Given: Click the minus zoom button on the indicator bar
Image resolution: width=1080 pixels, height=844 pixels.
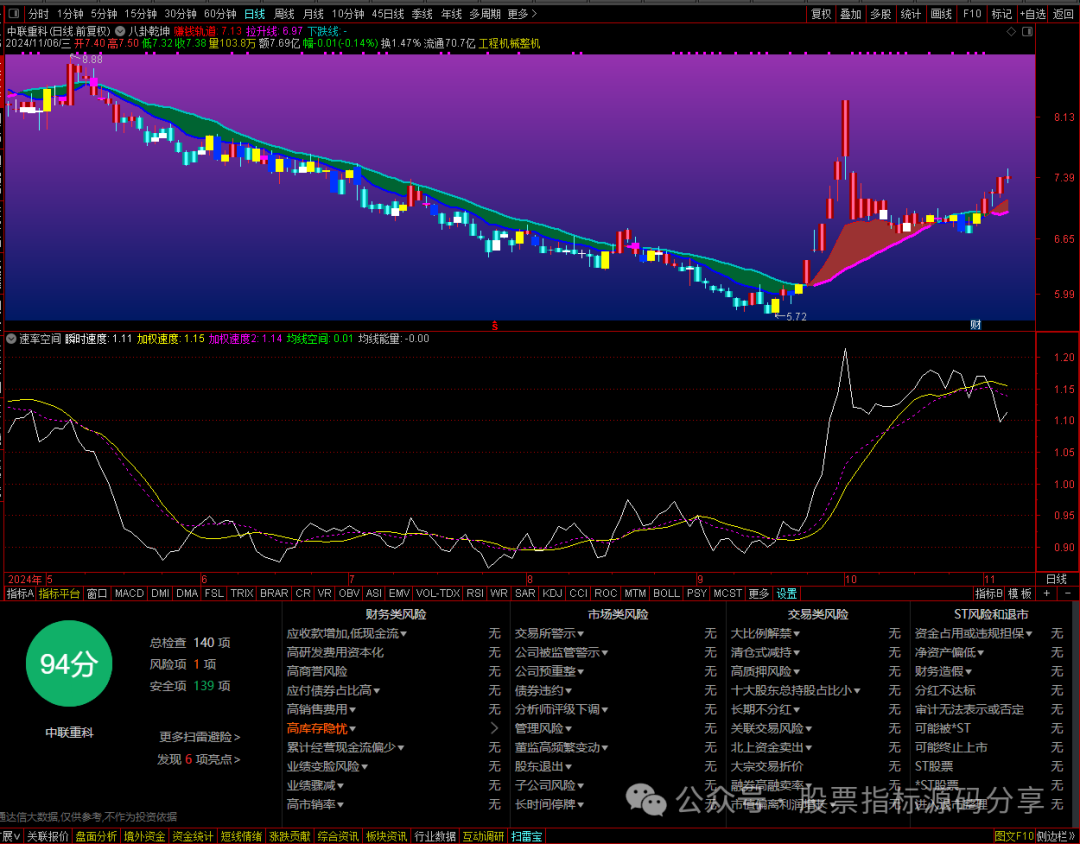Looking at the screenshot, I should click(1068, 593).
